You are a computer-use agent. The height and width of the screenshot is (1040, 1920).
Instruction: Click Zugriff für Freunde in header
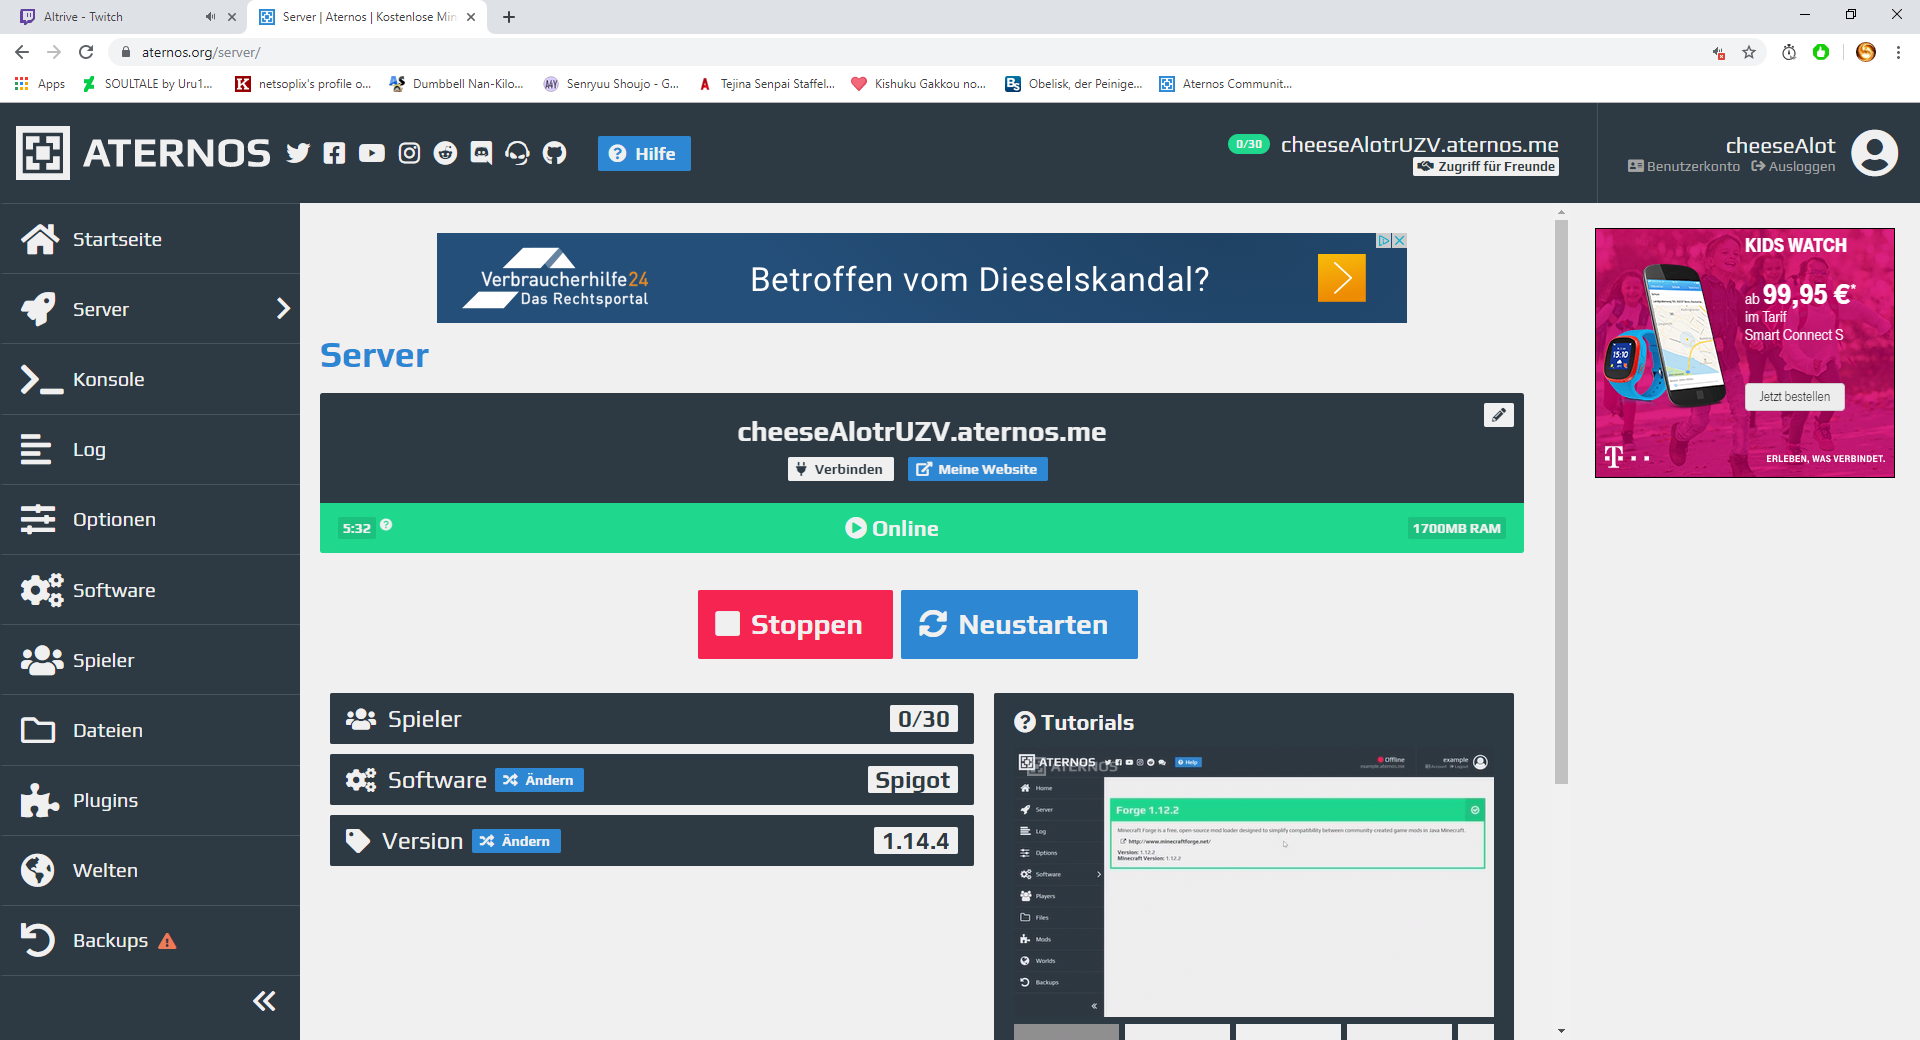point(1486,167)
